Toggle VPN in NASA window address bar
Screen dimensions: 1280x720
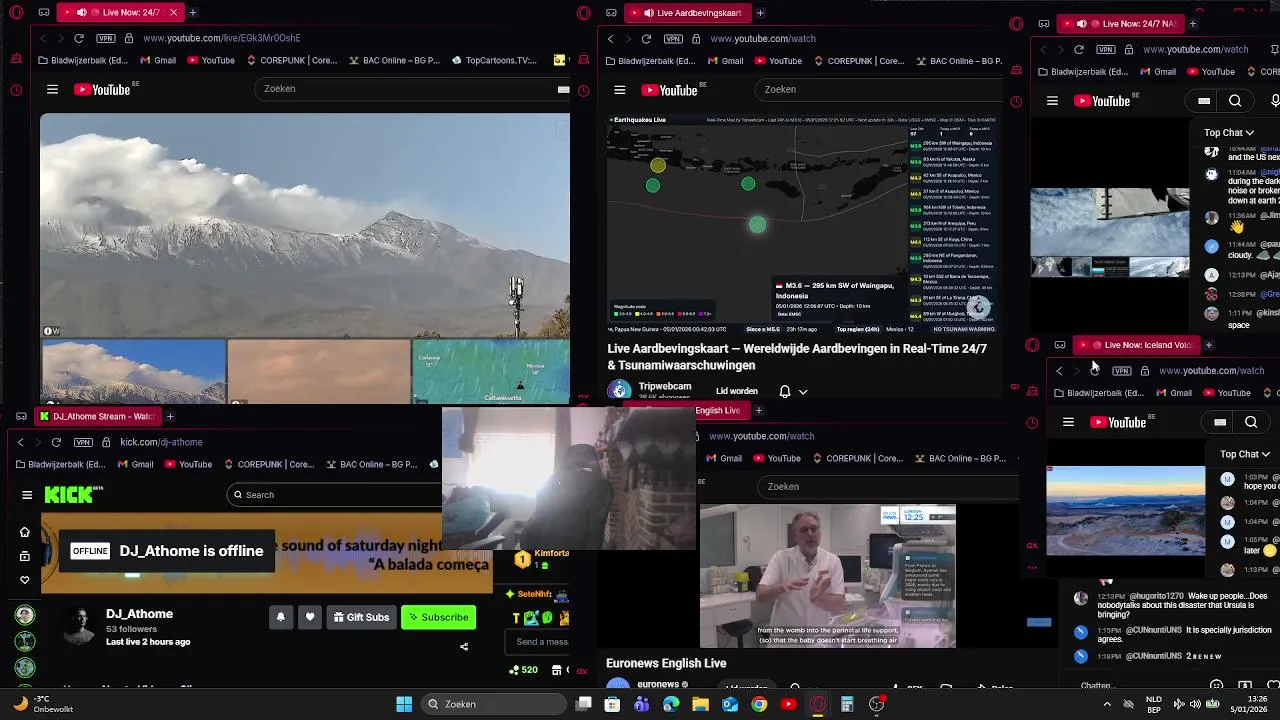pos(1106,49)
